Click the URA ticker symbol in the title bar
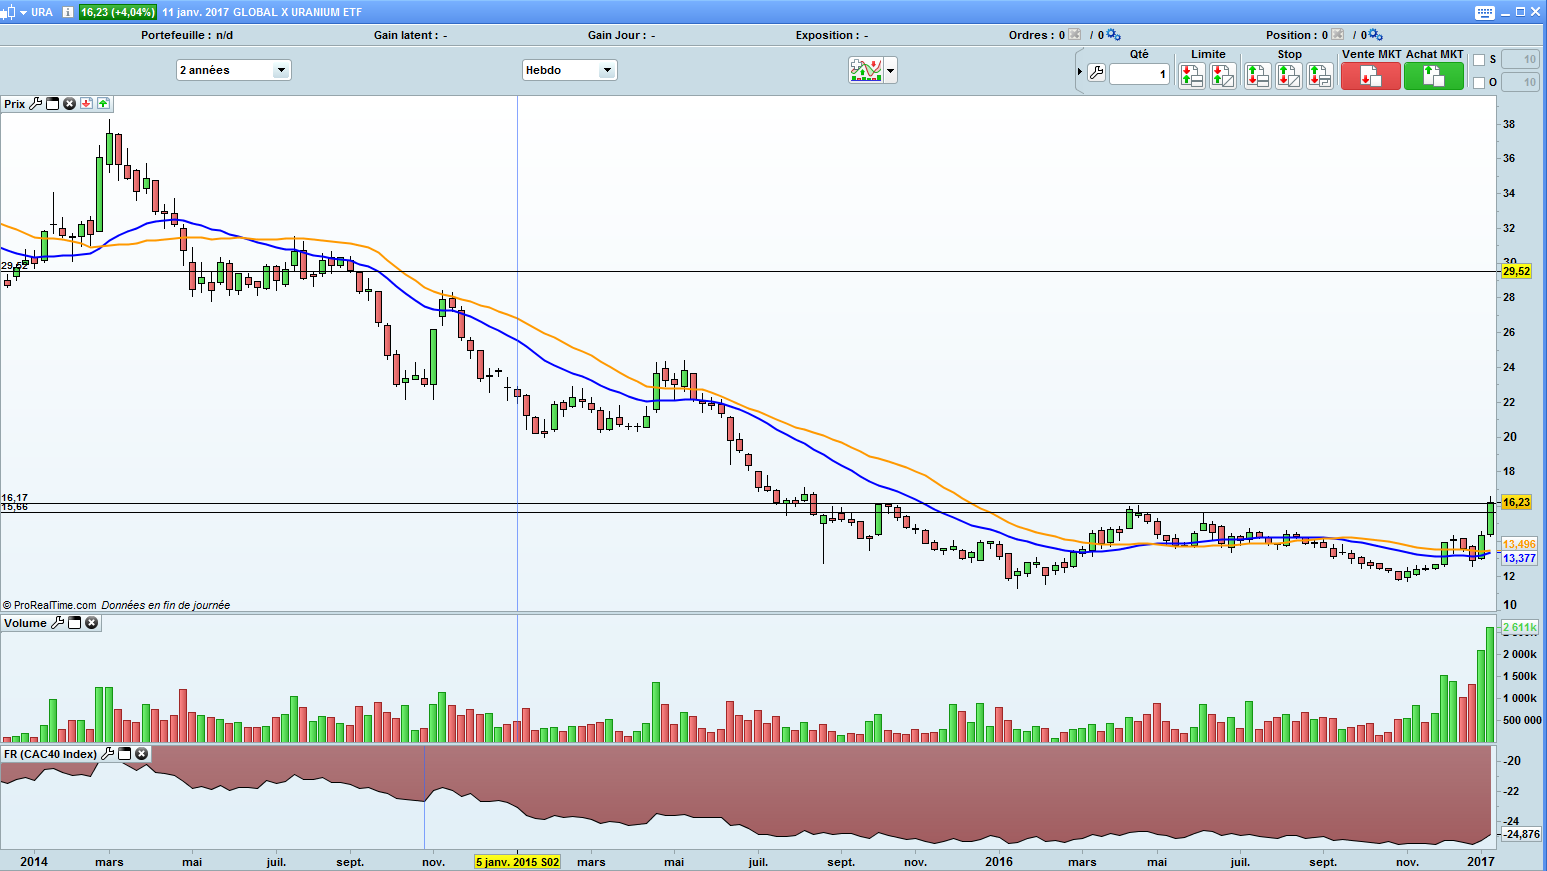Screen dimensions: 1547x871 [42, 12]
